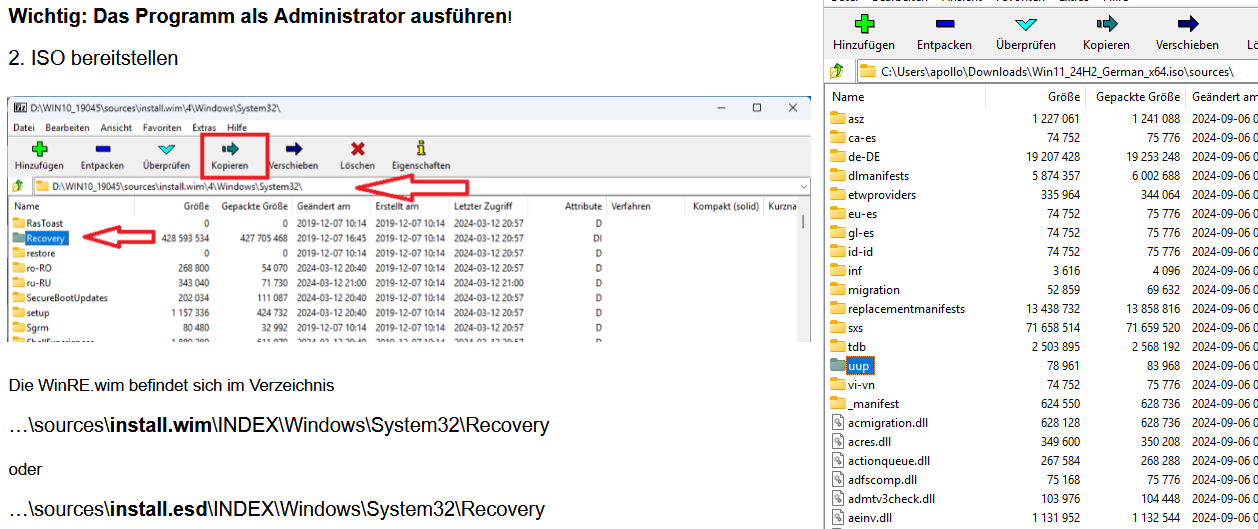Click WIN10_19045 install.wim address field
1258x529 pixels.
pyautogui.click(x=421, y=186)
